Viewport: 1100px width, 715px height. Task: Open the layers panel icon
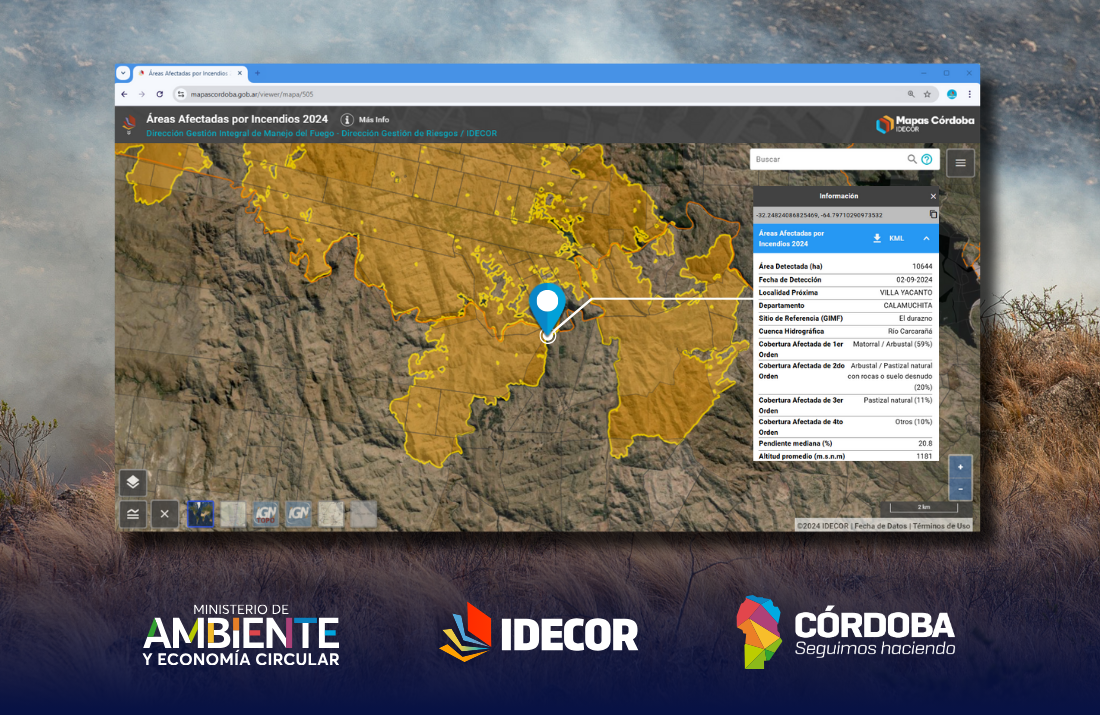click(133, 483)
